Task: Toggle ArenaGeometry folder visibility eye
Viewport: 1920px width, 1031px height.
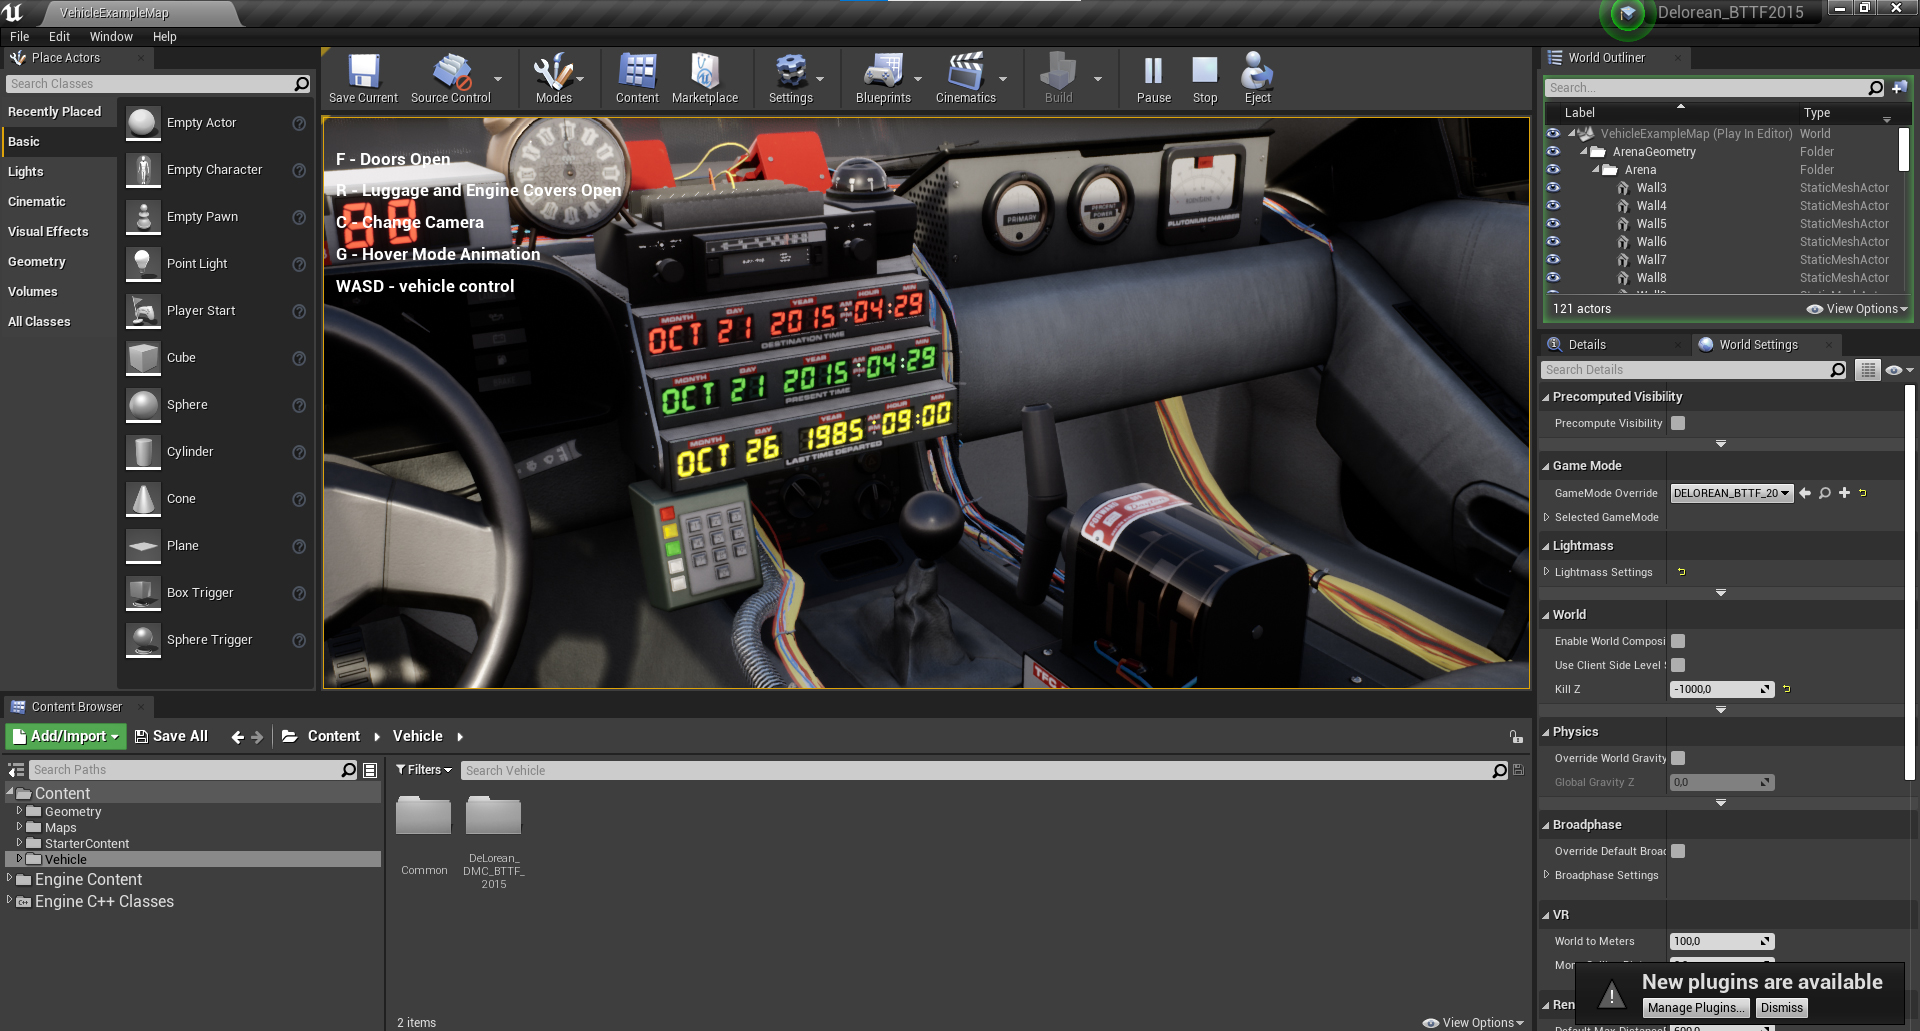Action: [x=1553, y=151]
